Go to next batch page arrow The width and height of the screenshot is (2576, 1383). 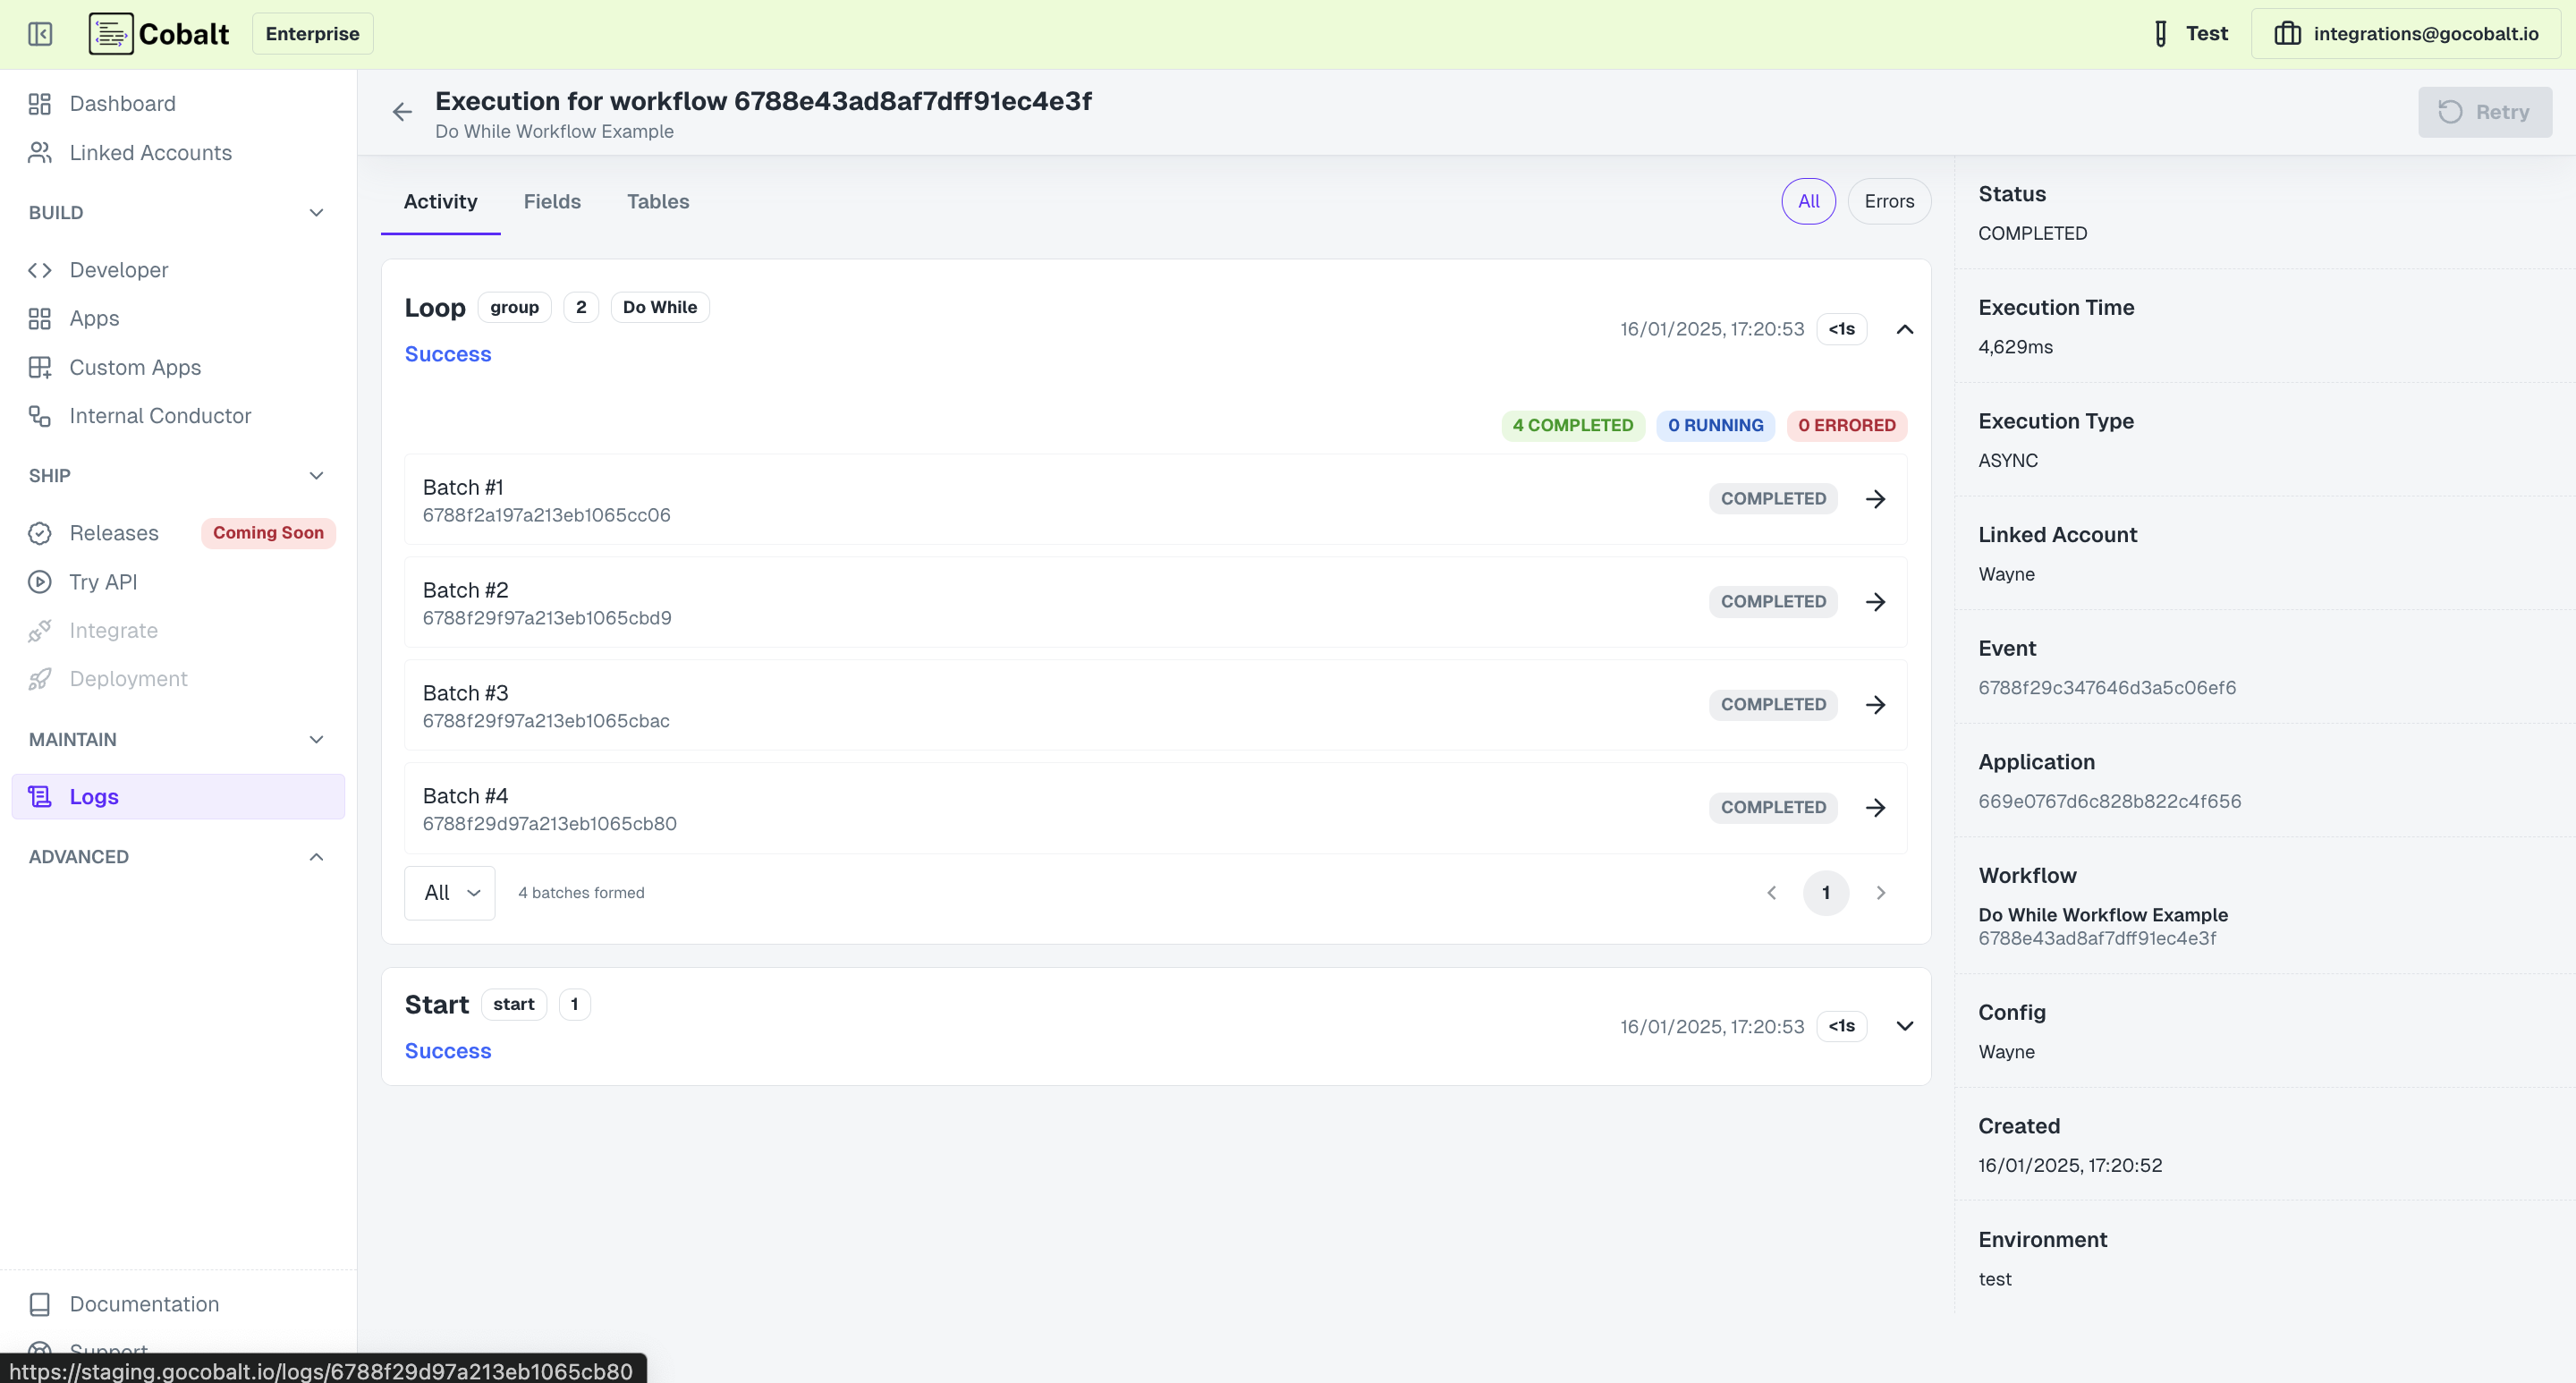tap(1880, 892)
